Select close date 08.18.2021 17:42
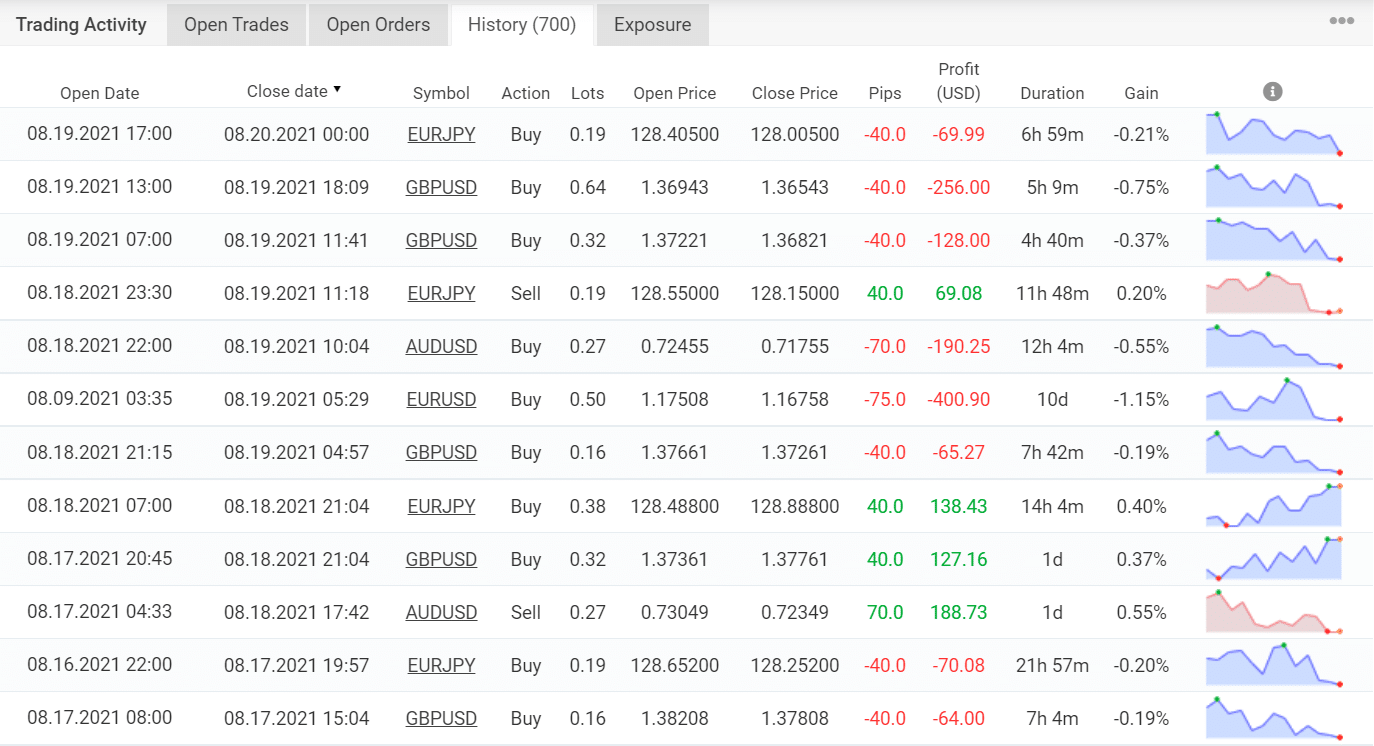 [296, 612]
